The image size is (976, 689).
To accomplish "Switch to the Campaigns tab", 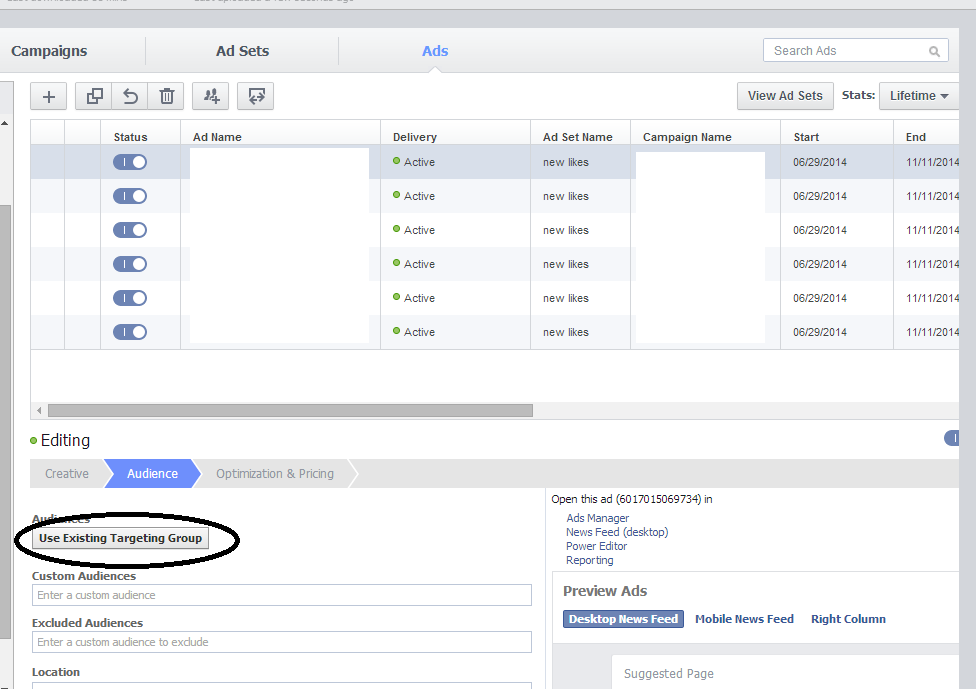I will tap(49, 51).
